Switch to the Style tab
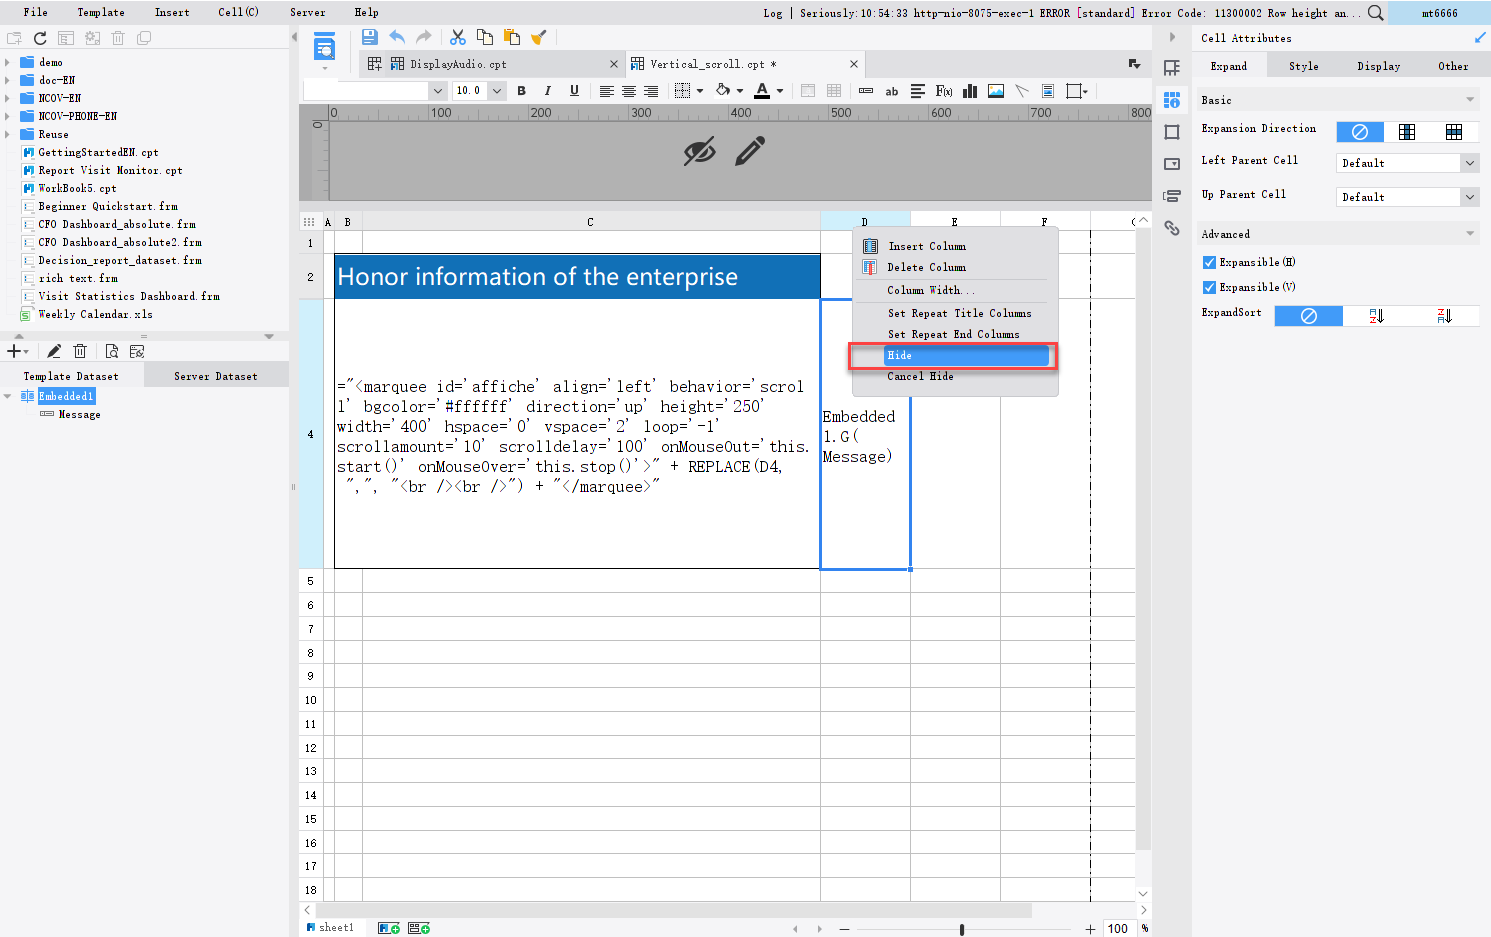Image resolution: width=1491 pixels, height=937 pixels. 1303,66
